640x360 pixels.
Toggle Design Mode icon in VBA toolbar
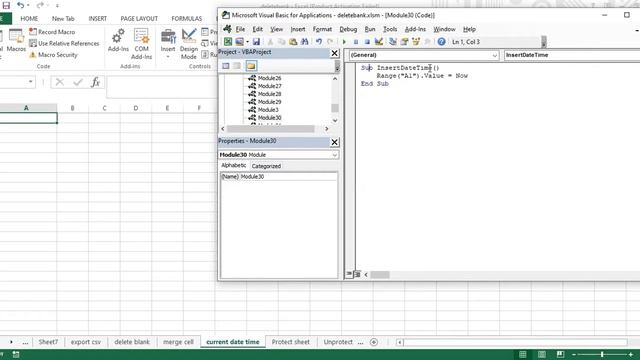(x=379, y=42)
